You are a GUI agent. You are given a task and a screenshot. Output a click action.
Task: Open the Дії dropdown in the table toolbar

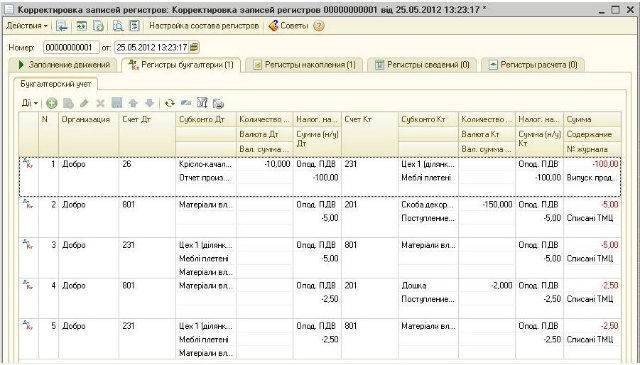pyautogui.click(x=30, y=103)
